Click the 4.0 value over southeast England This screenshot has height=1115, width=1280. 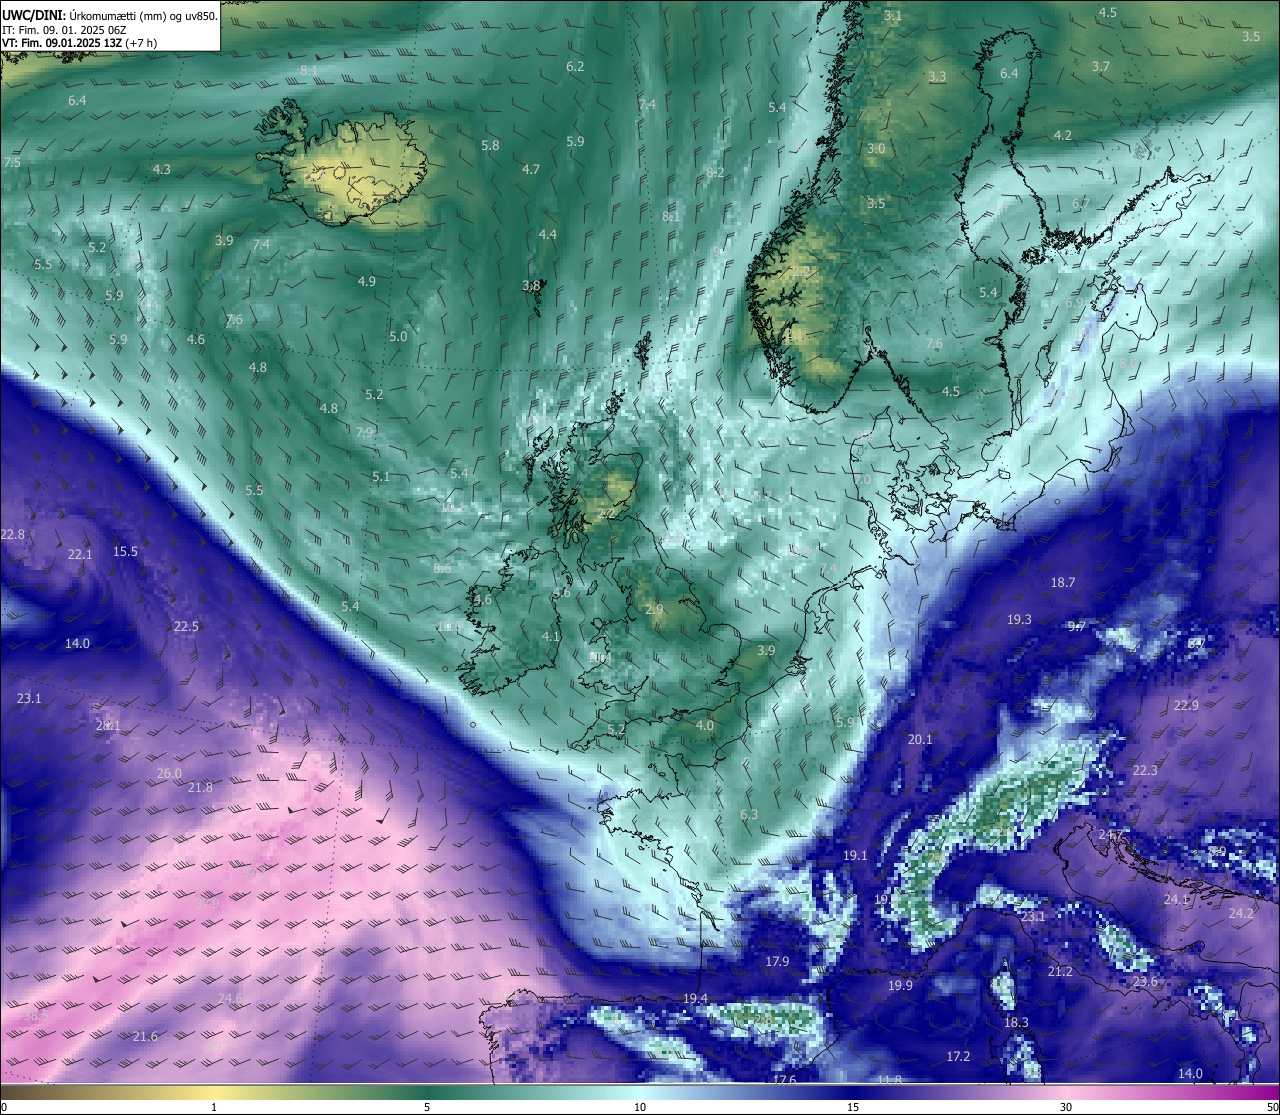pos(705,726)
